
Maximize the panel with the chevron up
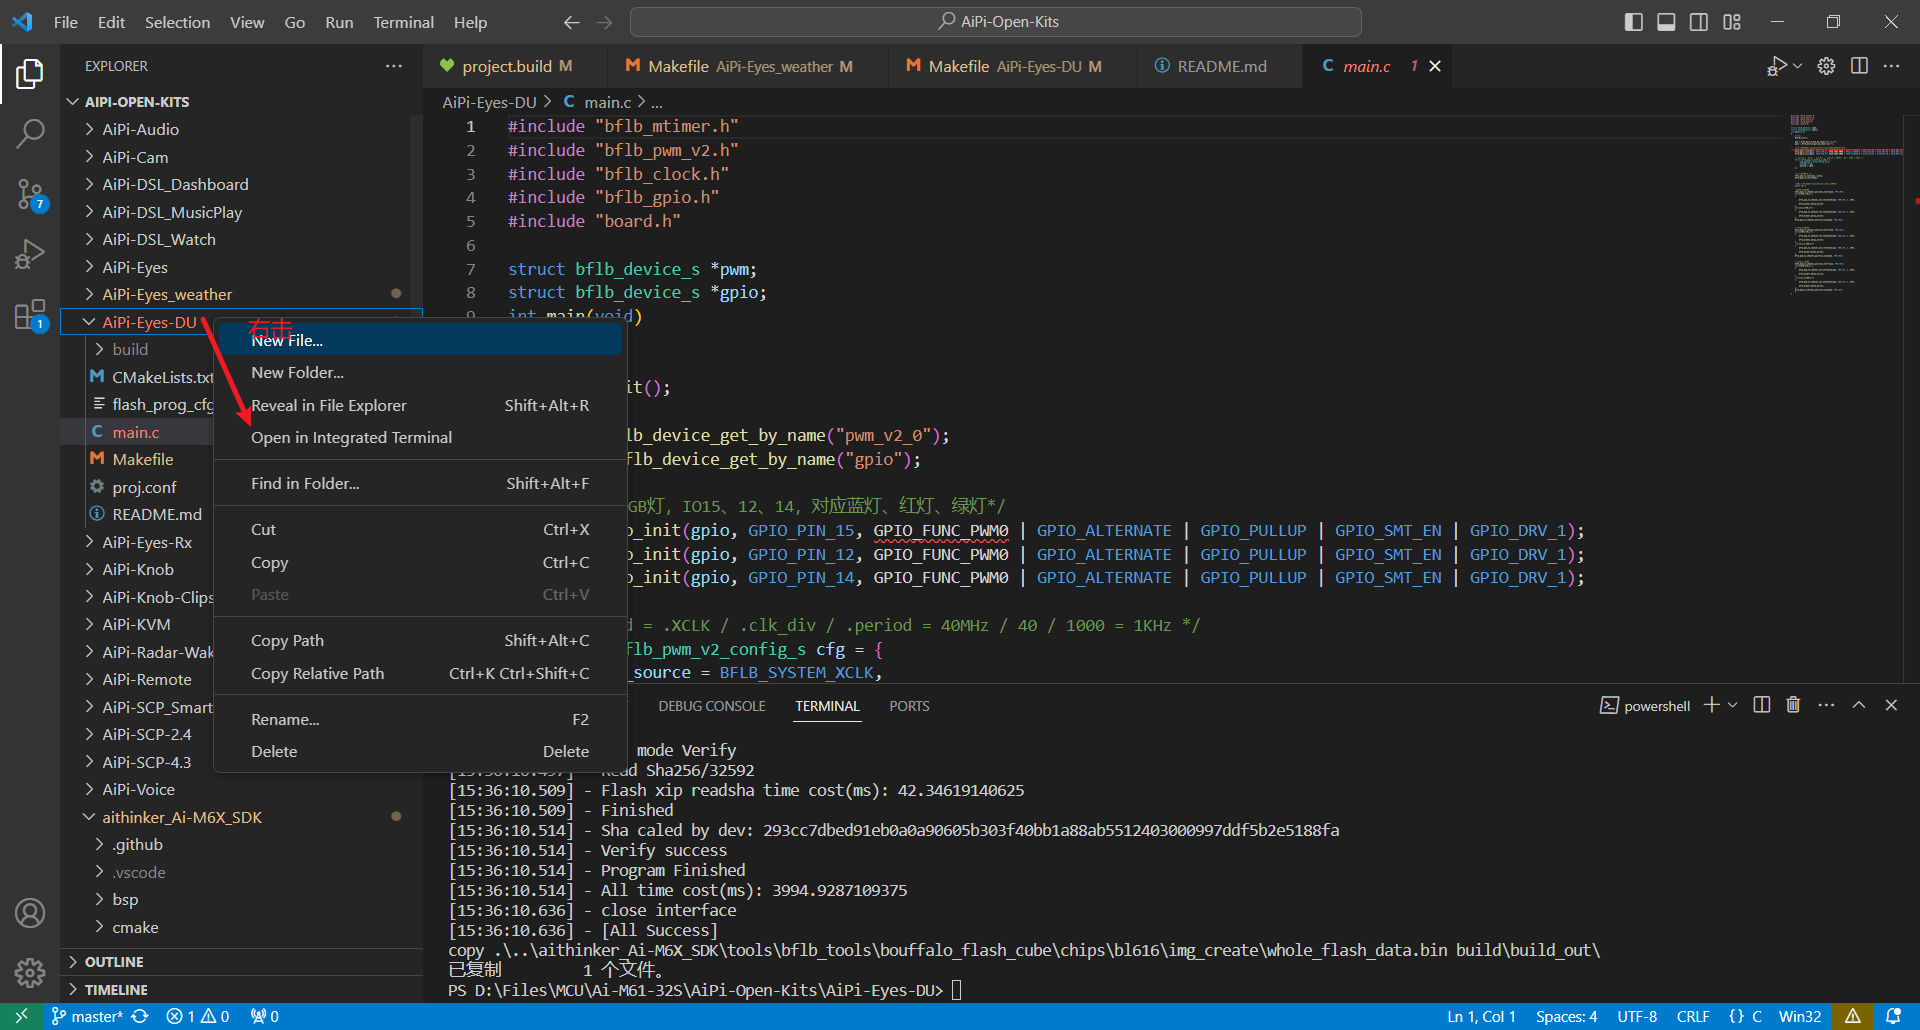tap(1859, 705)
